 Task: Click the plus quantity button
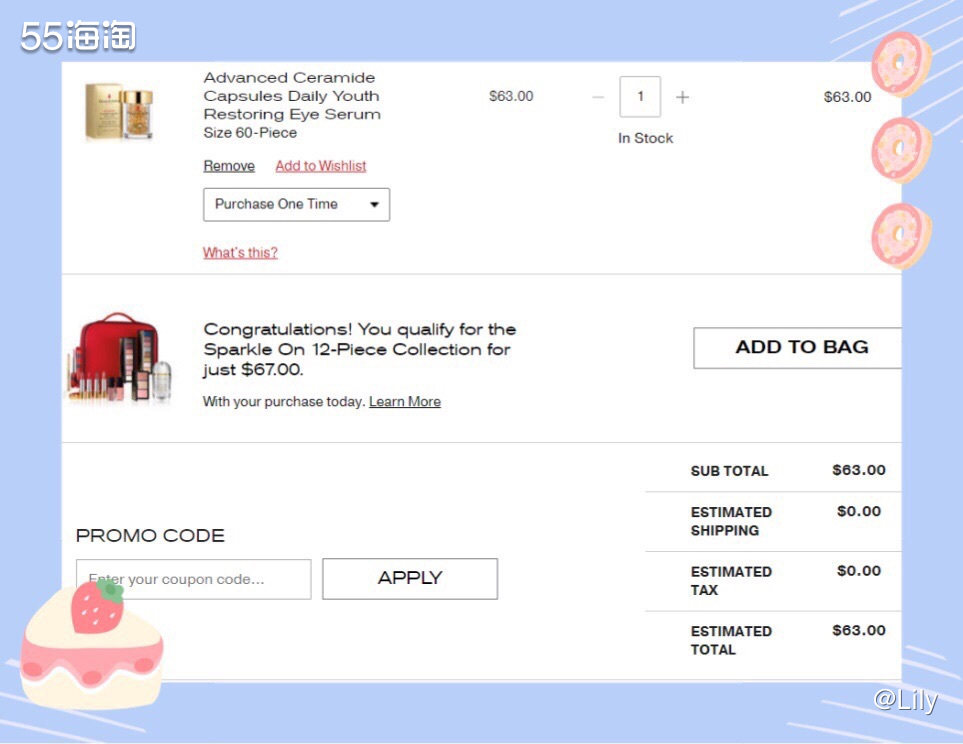pos(682,97)
